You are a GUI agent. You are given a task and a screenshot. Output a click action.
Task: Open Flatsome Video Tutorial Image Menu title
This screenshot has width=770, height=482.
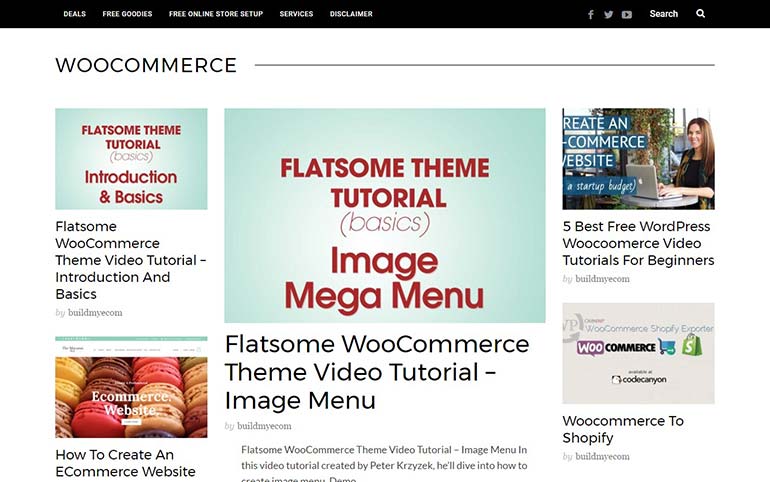[377, 372]
